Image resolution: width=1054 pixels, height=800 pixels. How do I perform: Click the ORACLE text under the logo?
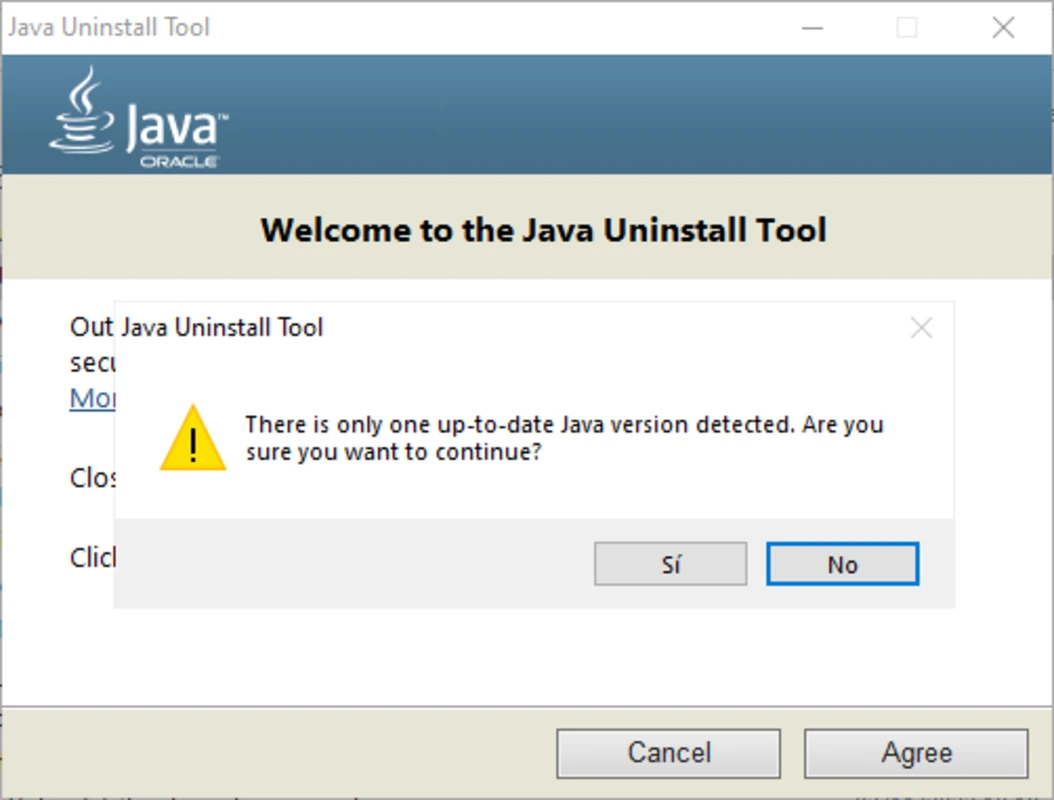pyautogui.click(x=179, y=161)
